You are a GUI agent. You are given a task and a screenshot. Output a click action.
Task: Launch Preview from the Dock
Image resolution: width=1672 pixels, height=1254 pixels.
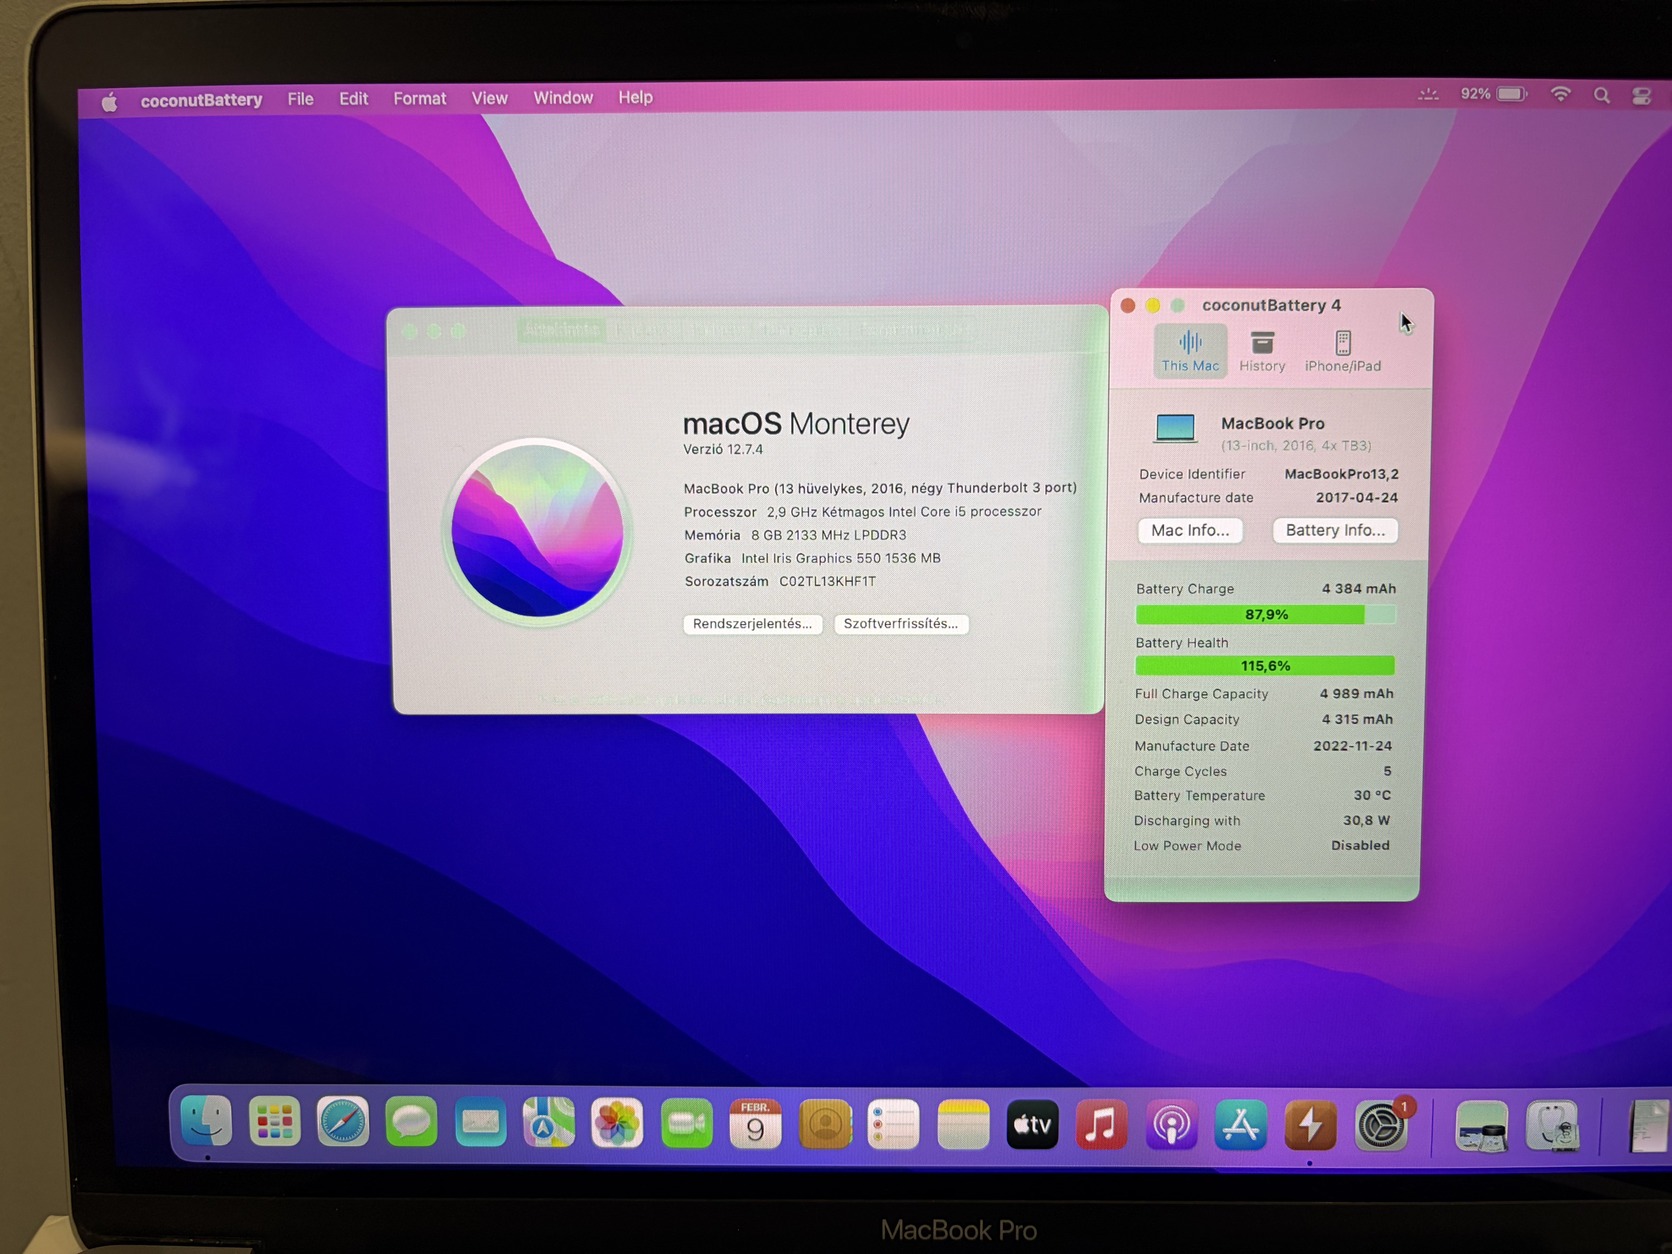point(1481,1127)
